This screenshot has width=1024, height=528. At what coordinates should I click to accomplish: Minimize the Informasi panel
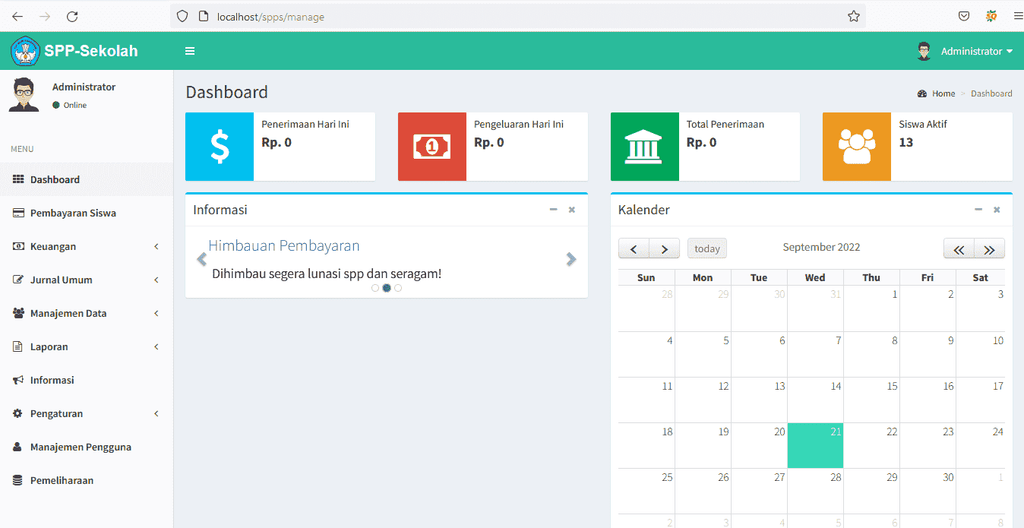(553, 210)
